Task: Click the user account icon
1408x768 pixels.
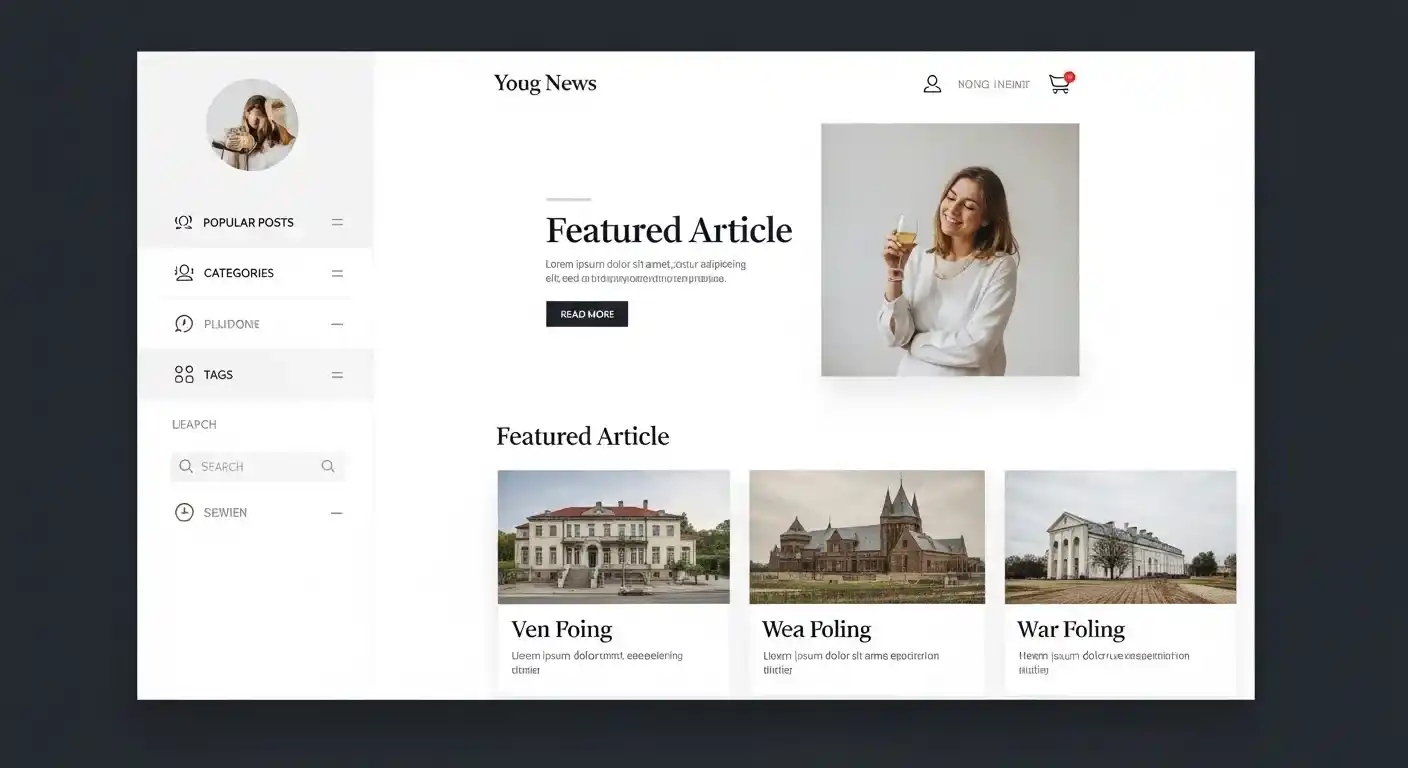Action: click(x=932, y=84)
